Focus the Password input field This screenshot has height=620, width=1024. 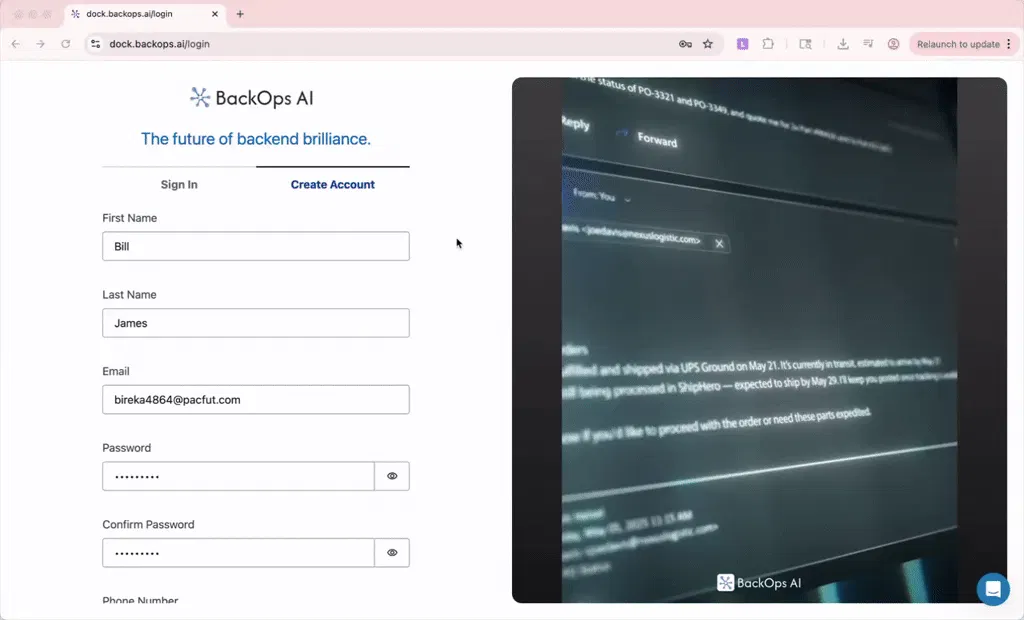(x=238, y=476)
